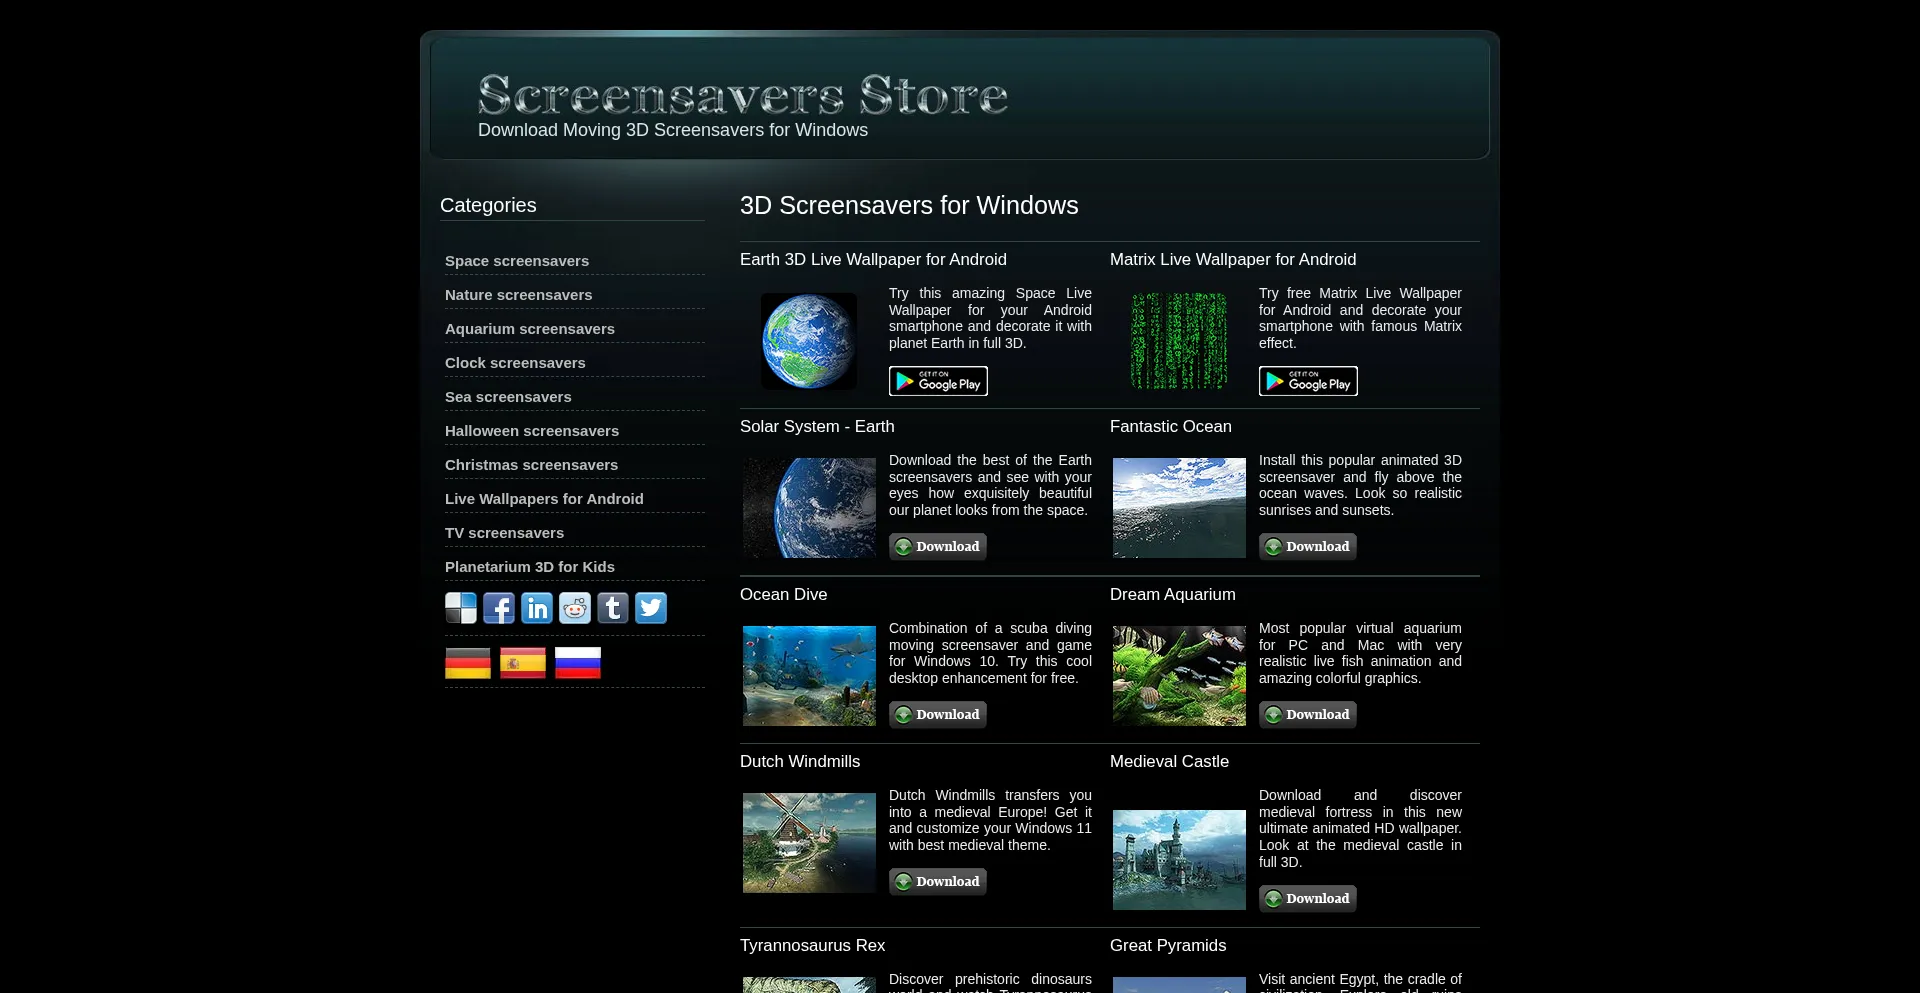Open Live Wallpapers for Android category
This screenshot has height=993, width=1920.
(544, 499)
